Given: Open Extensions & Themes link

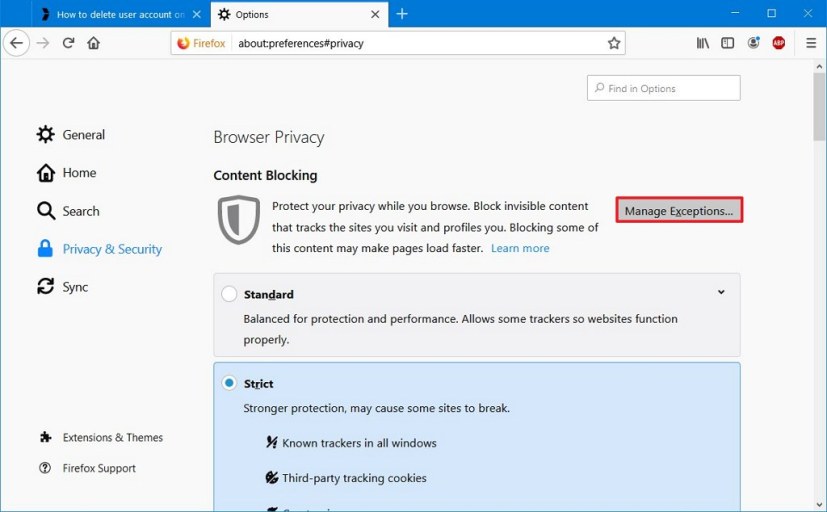Looking at the screenshot, I should pos(101,437).
